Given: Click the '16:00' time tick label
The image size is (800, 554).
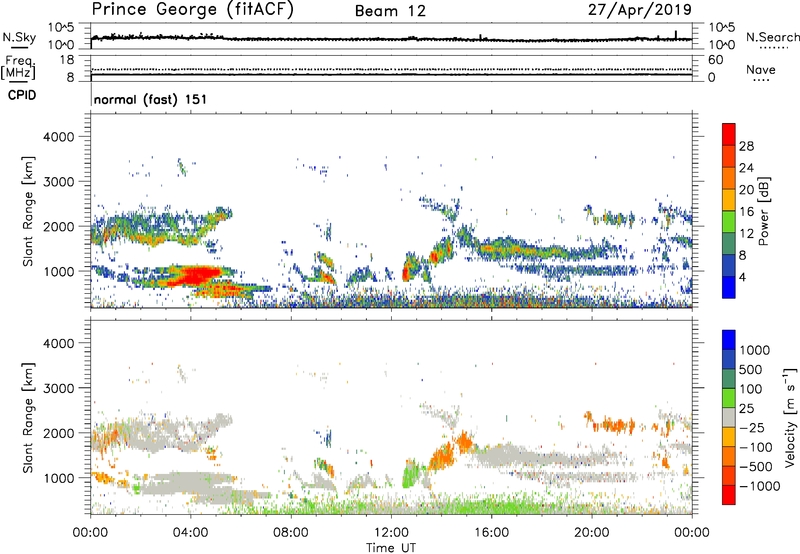Looking at the screenshot, I should pyautogui.click(x=491, y=533).
